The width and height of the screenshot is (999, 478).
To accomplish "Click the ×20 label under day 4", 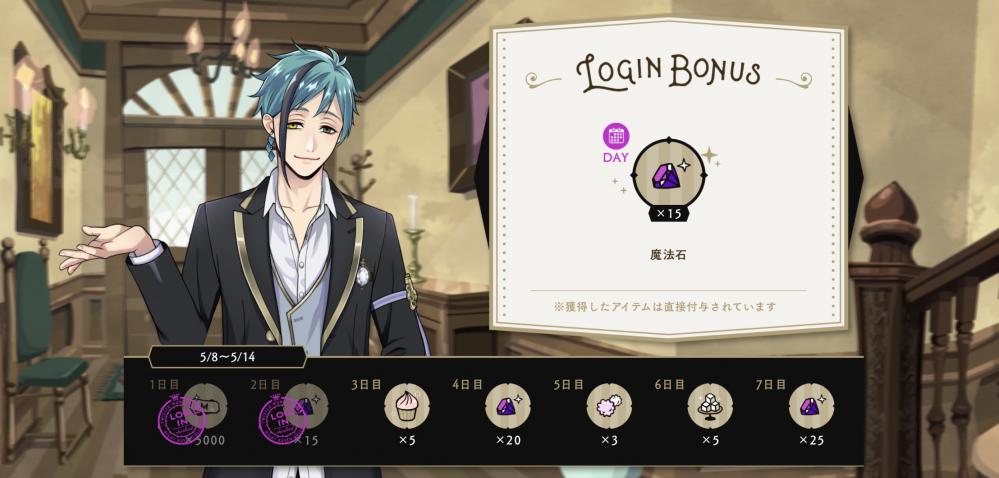I will (508, 440).
